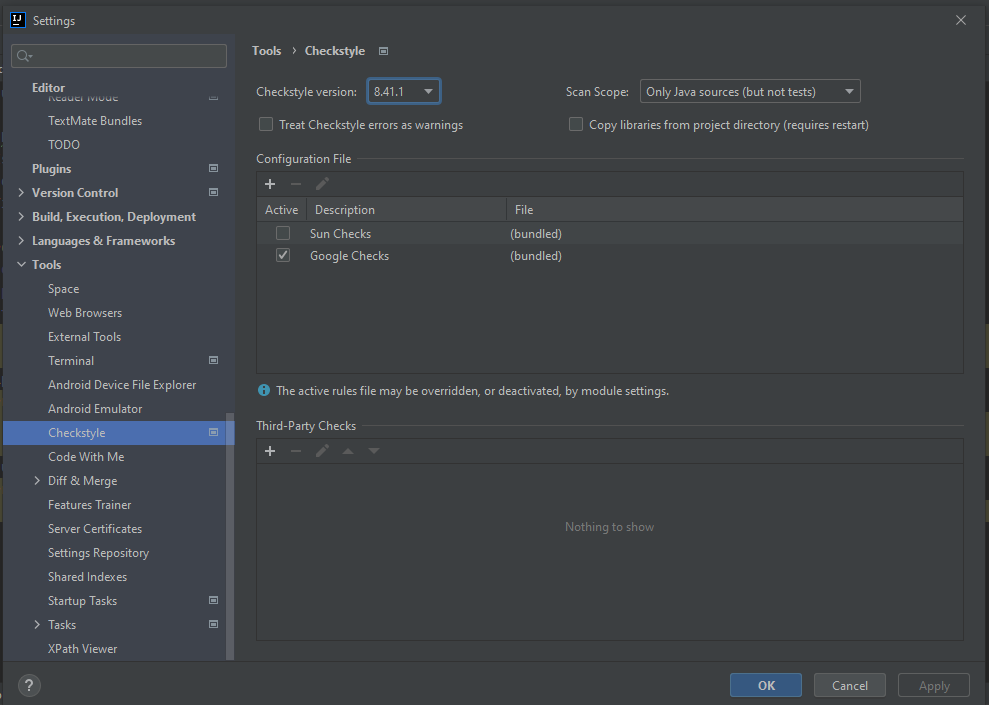Click the Active column header
989x705 pixels.
[281, 209]
